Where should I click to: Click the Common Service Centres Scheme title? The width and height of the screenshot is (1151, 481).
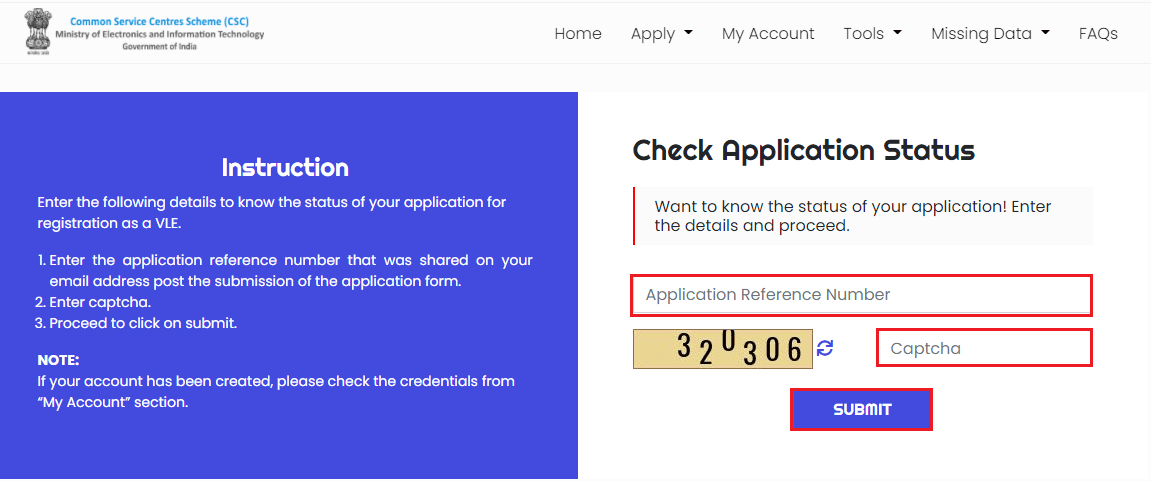coord(159,21)
